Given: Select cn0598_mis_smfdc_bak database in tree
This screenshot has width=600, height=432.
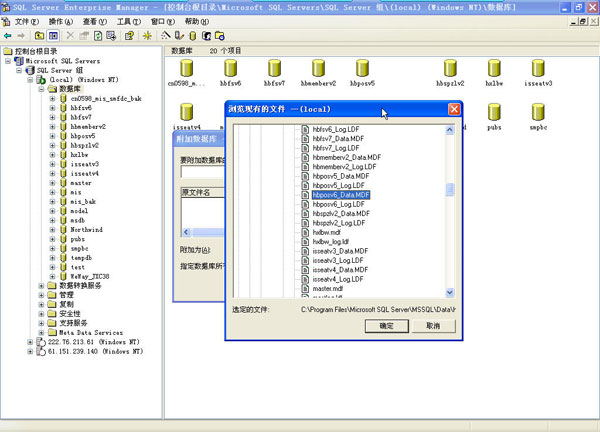Looking at the screenshot, I should coord(106,99).
